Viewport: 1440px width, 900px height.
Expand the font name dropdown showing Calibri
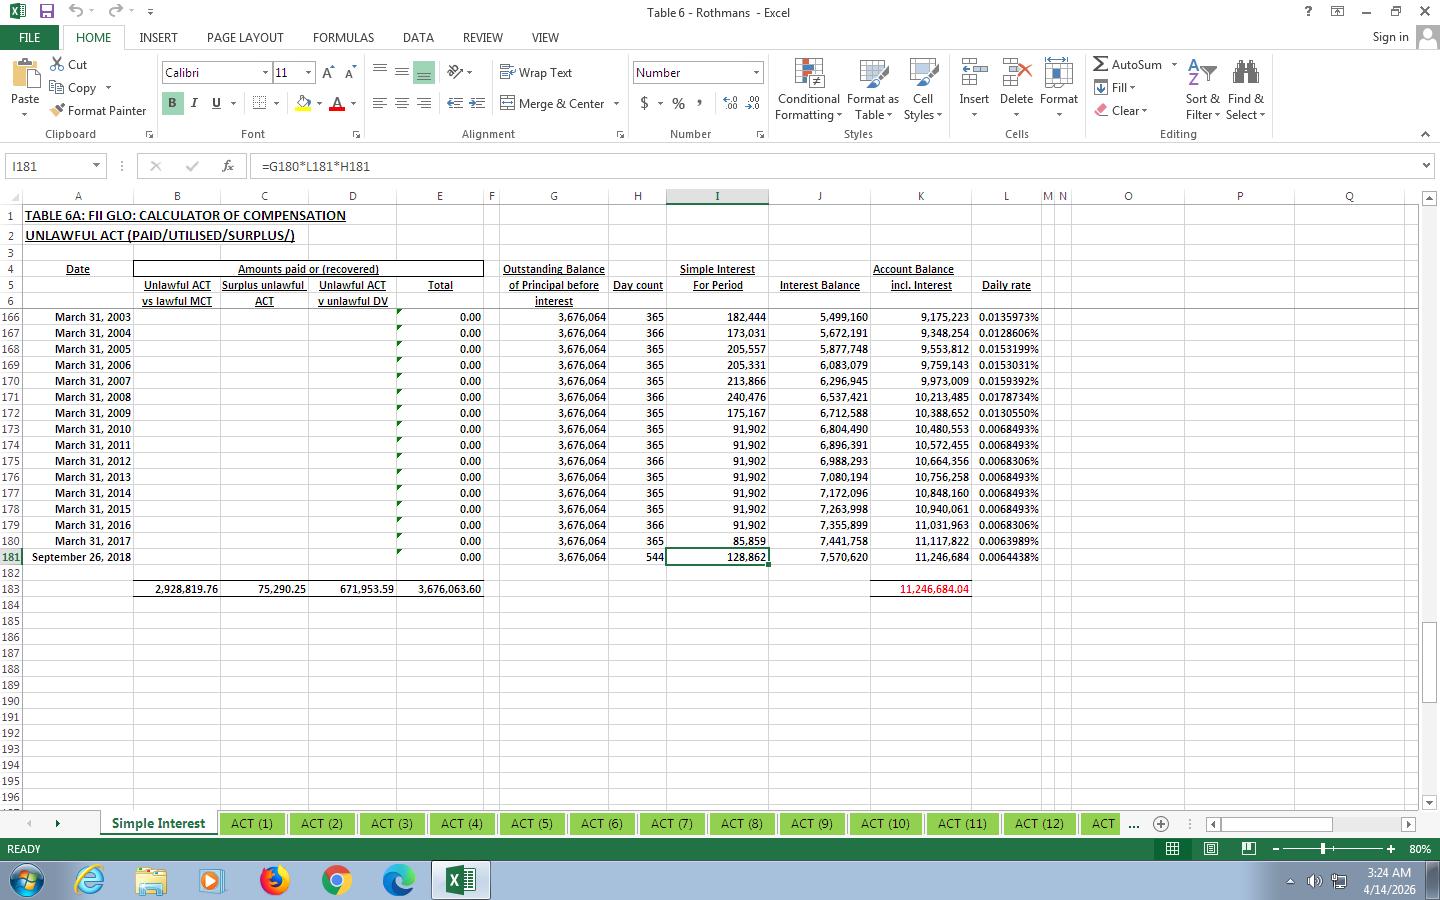(x=265, y=73)
